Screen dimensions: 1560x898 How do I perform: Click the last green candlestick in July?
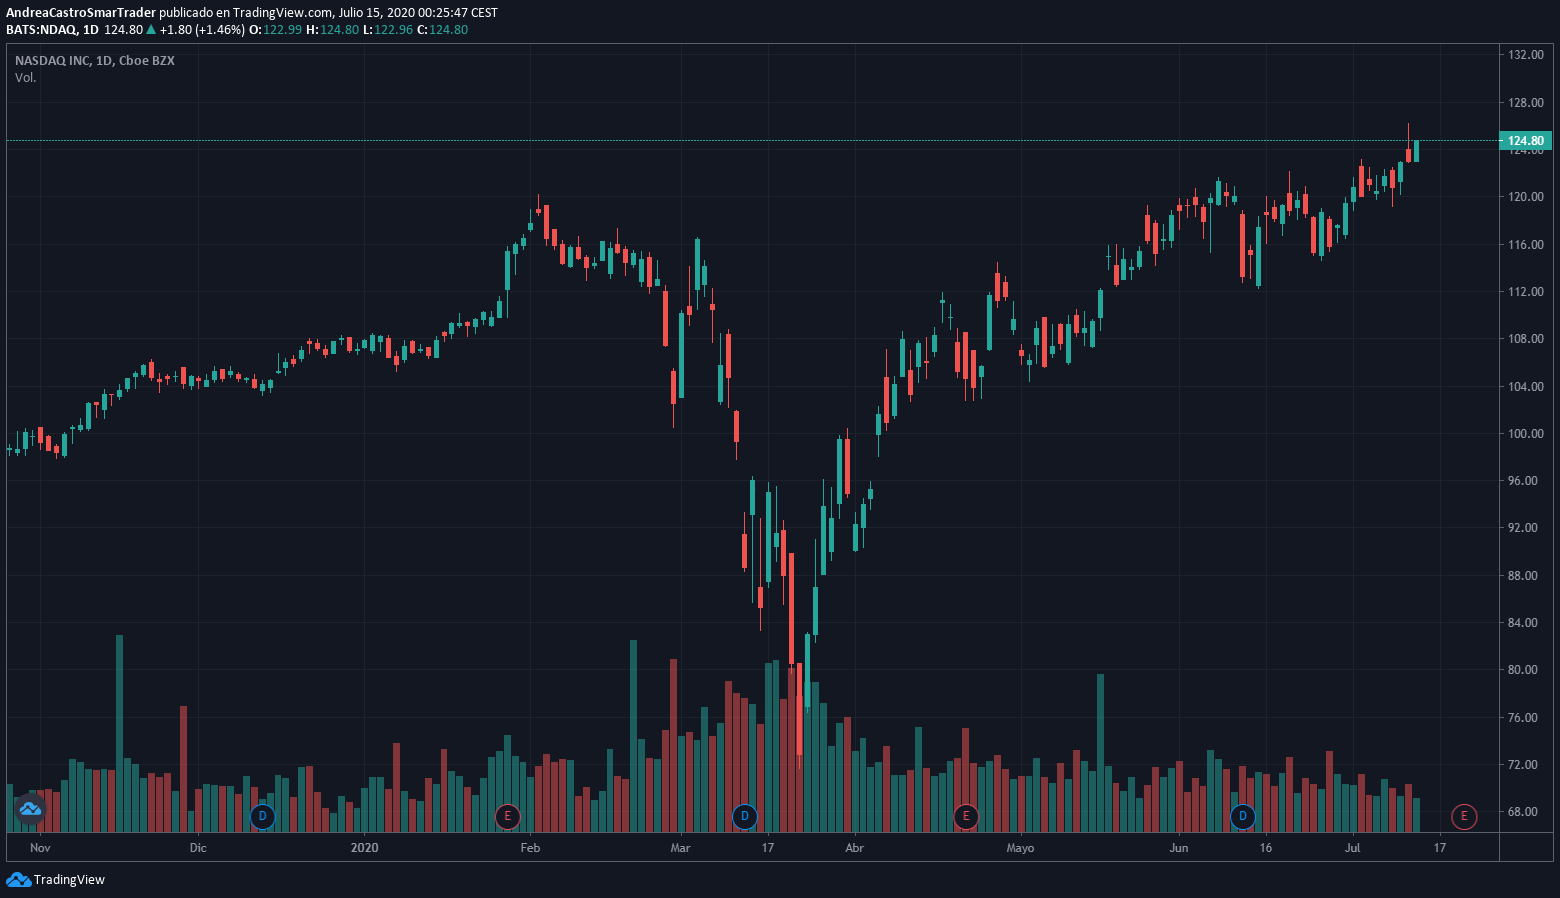pyautogui.click(x=1416, y=151)
